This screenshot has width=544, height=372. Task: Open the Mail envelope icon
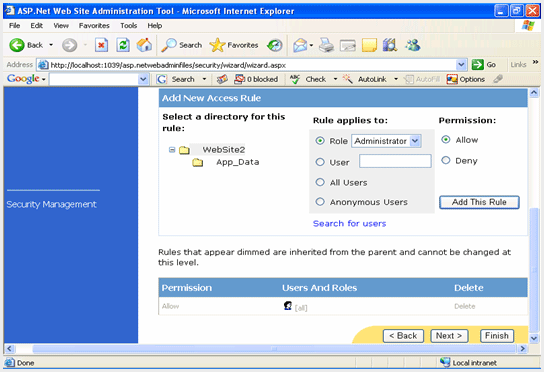point(300,45)
